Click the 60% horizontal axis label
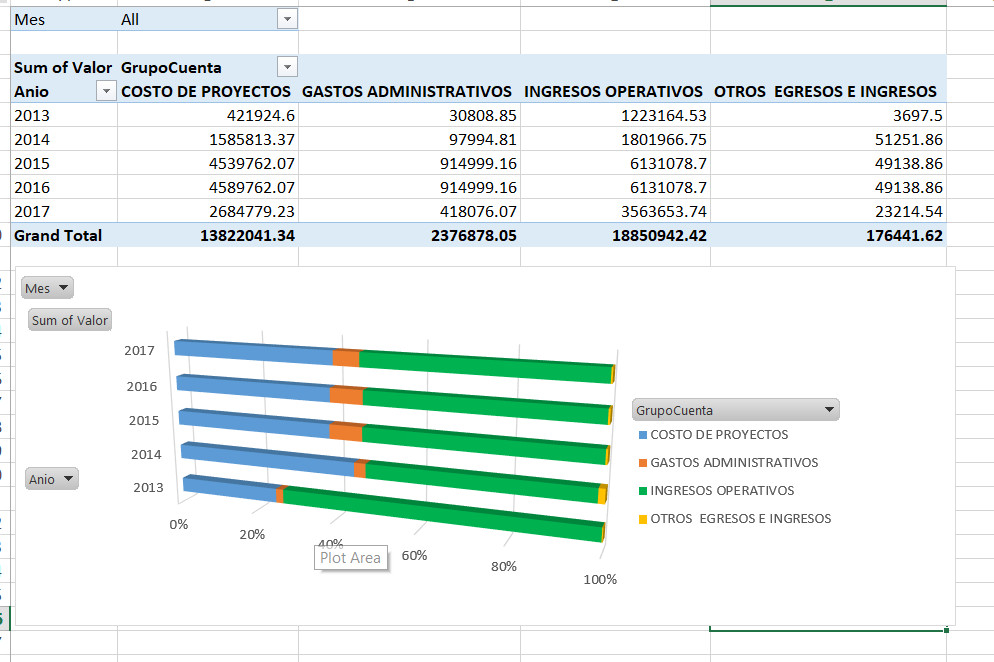This screenshot has height=662, width=994. [x=414, y=555]
